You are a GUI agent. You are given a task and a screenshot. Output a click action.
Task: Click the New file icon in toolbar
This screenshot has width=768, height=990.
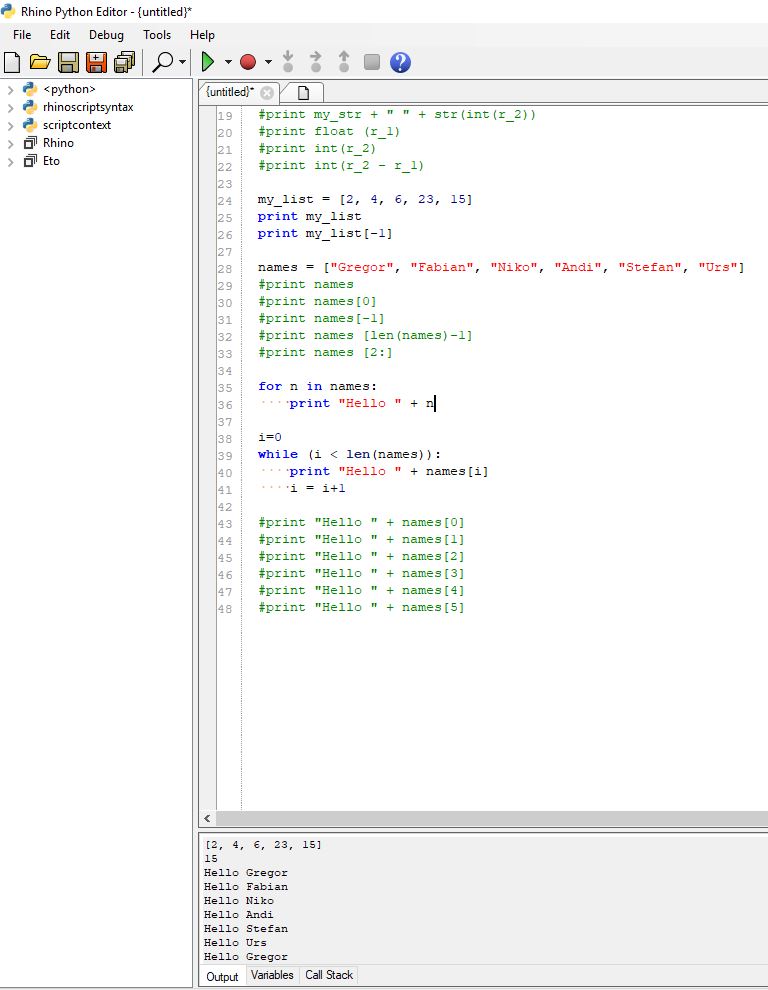tap(13, 63)
